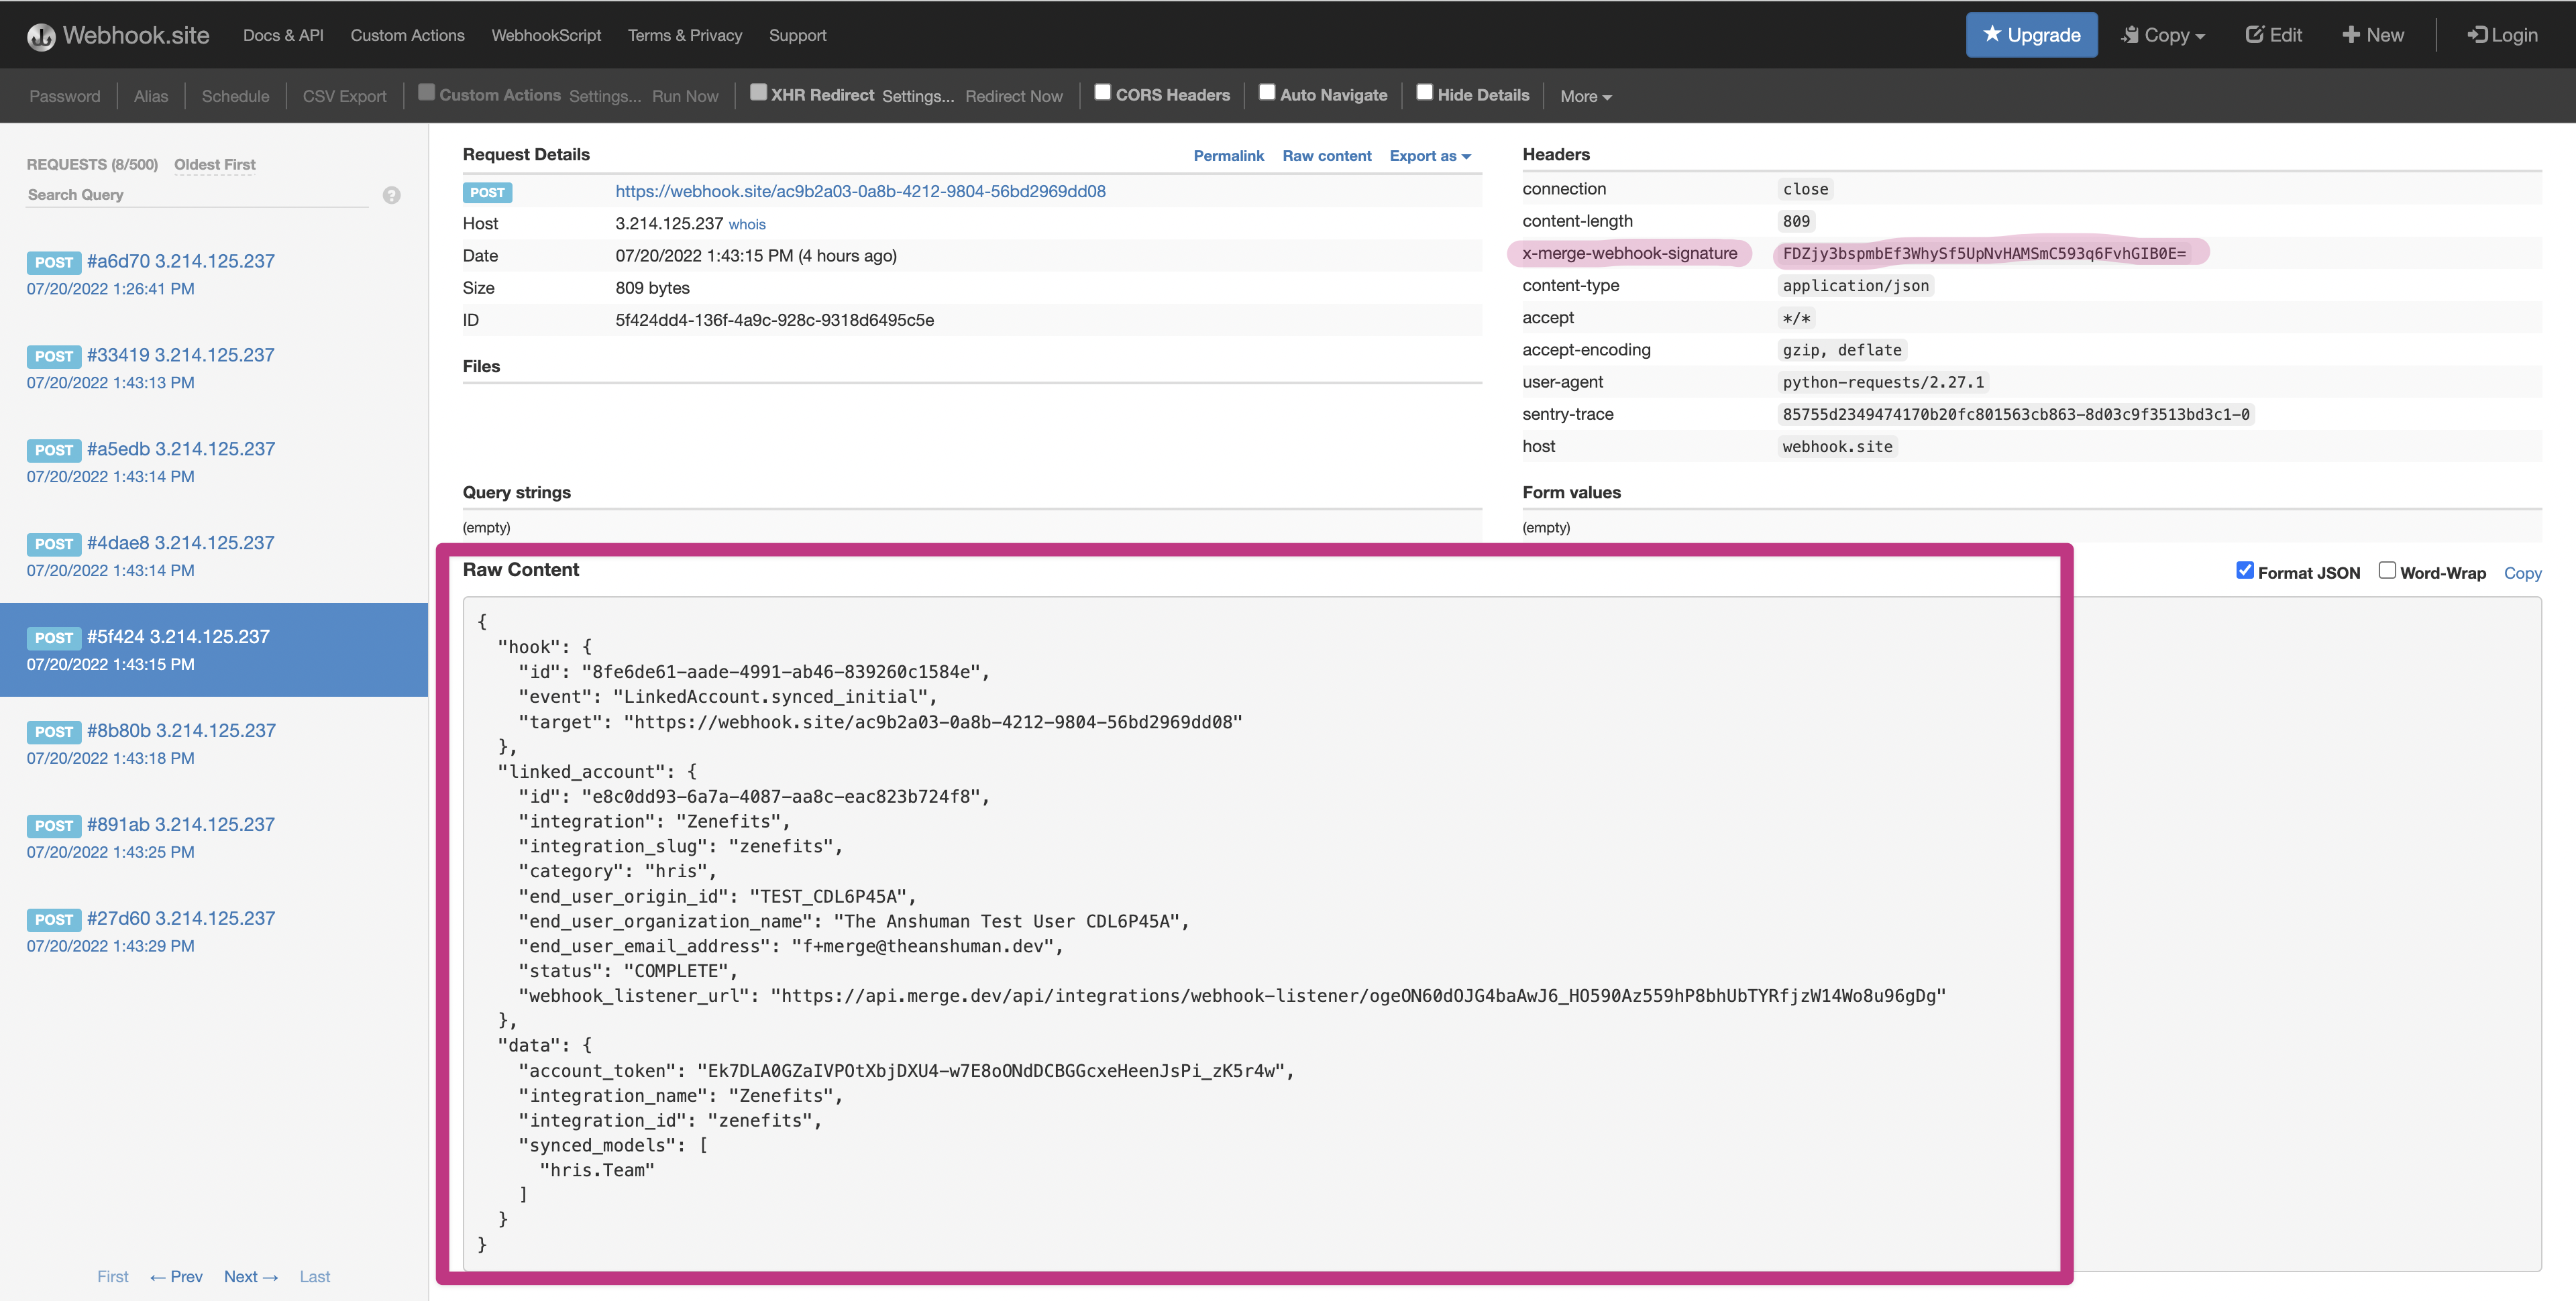
Task: Select request #a6d70
Action: coord(214,274)
